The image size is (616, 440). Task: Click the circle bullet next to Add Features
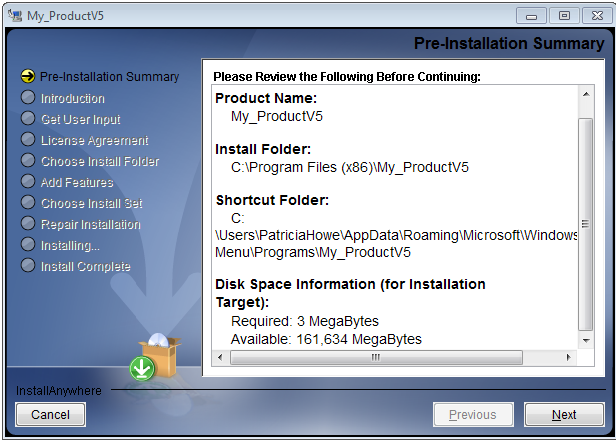[28, 182]
